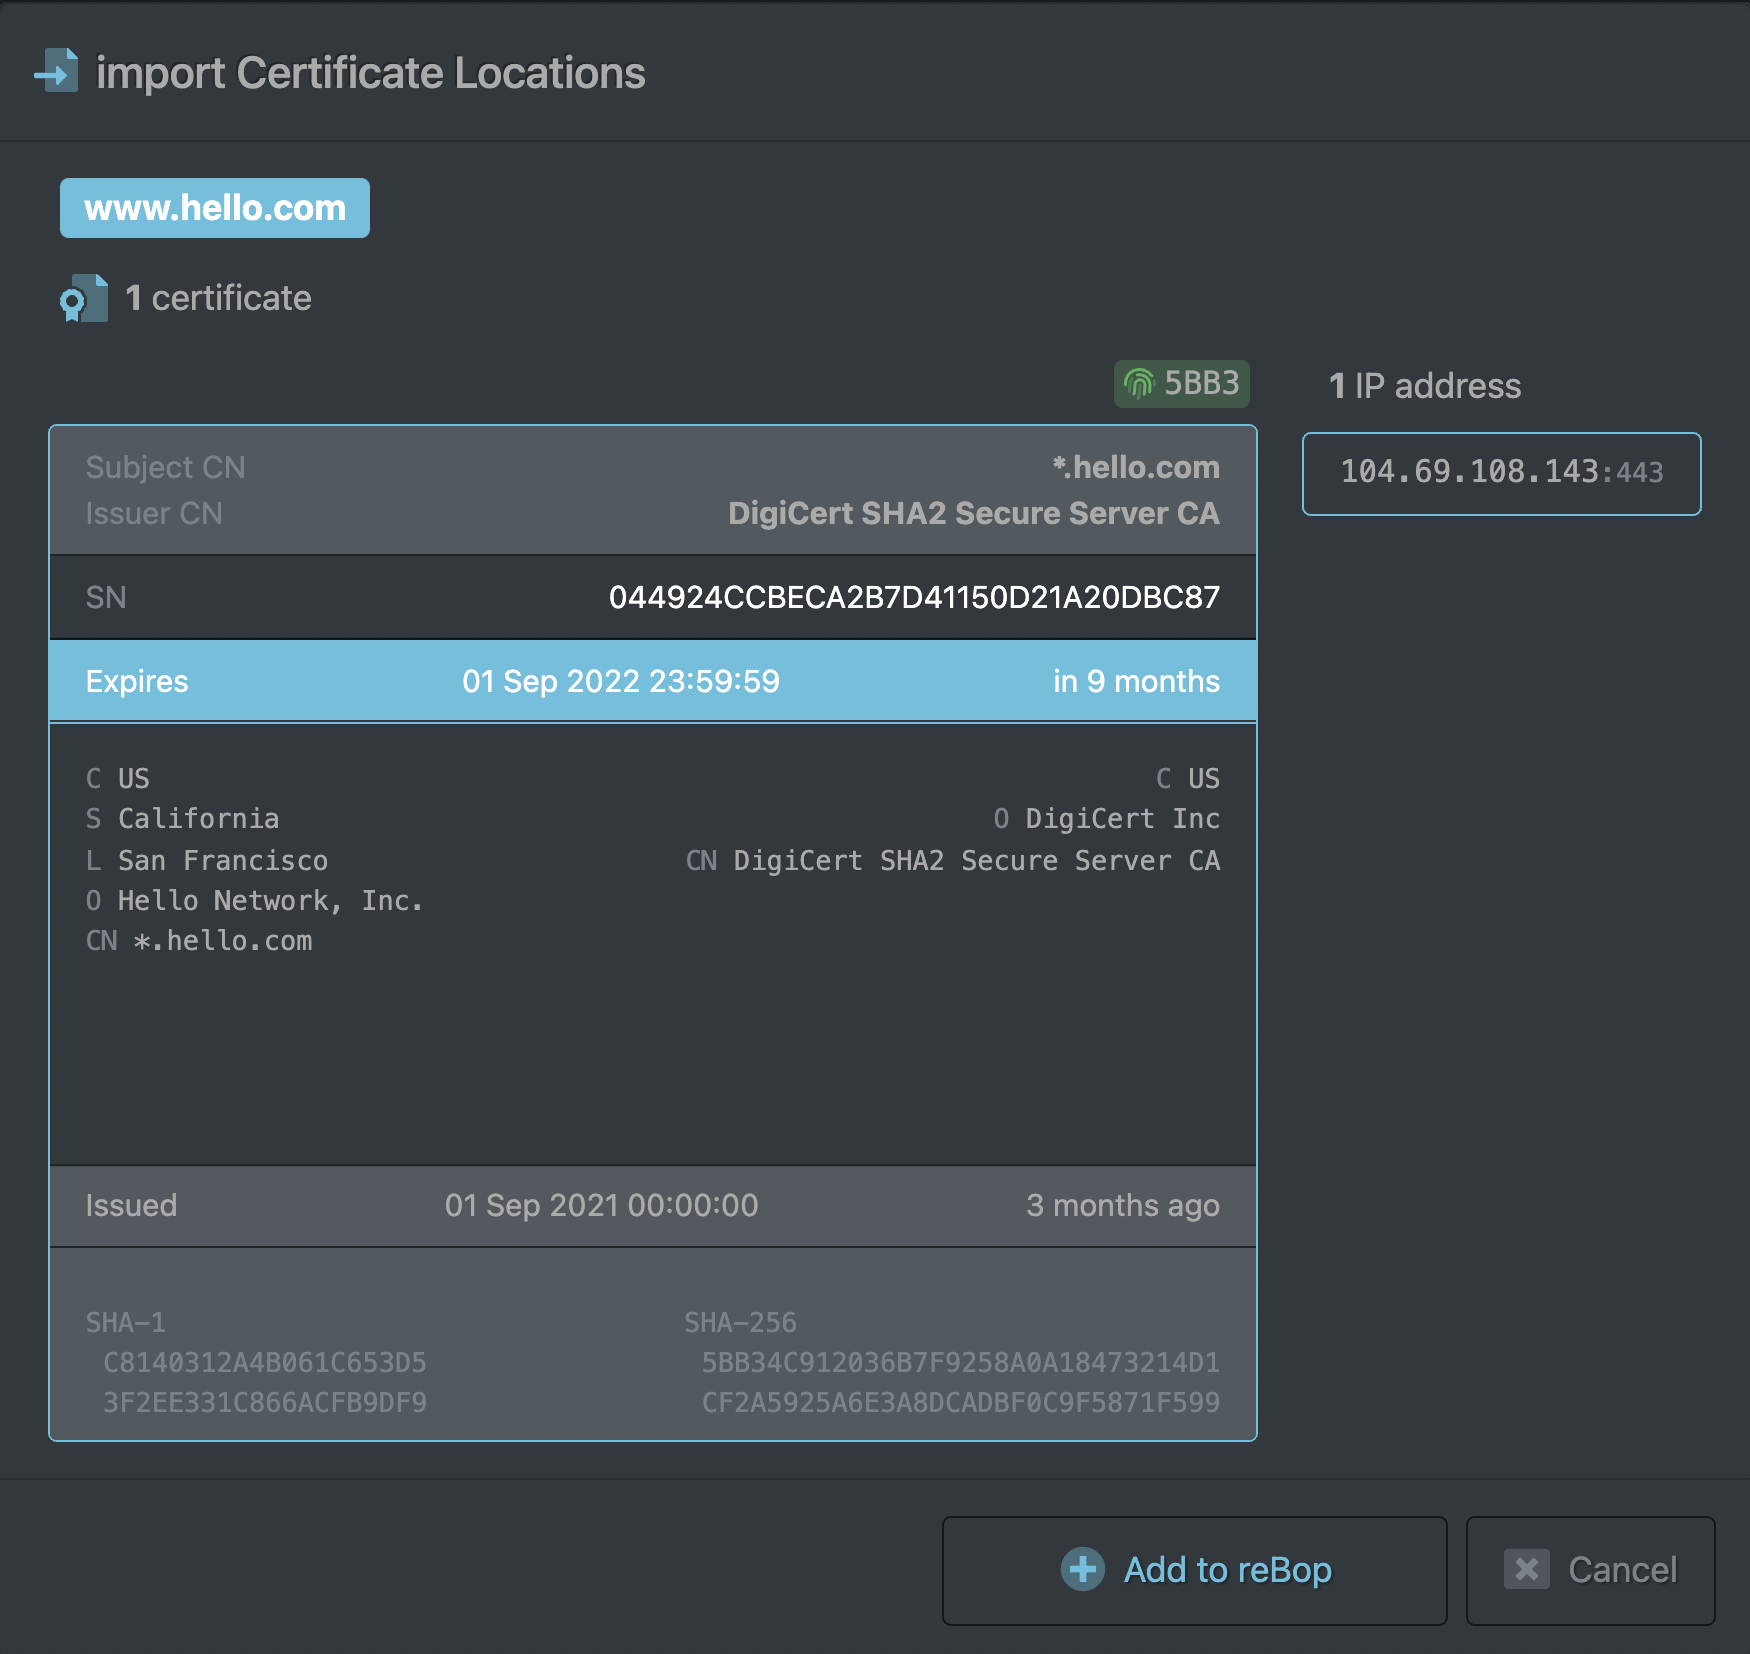Select the 5BB3 fingerprint badge
Image resolution: width=1750 pixels, height=1654 pixels.
click(x=1182, y=383)
